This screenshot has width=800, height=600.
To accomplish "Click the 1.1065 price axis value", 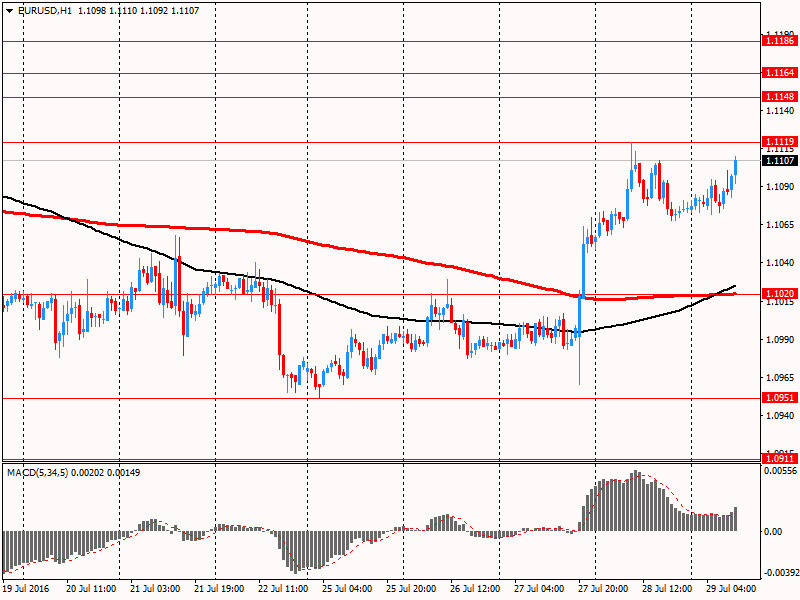I will point(780,224).
